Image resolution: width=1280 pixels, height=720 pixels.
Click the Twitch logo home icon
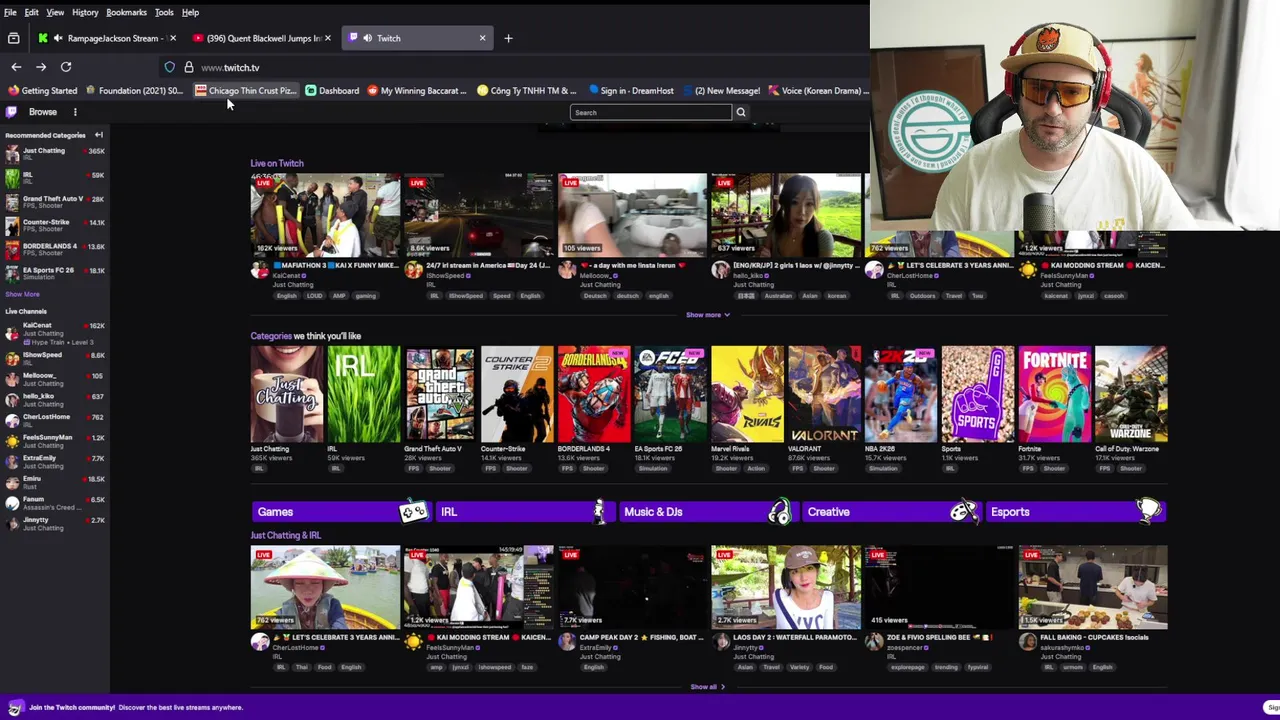12,112
